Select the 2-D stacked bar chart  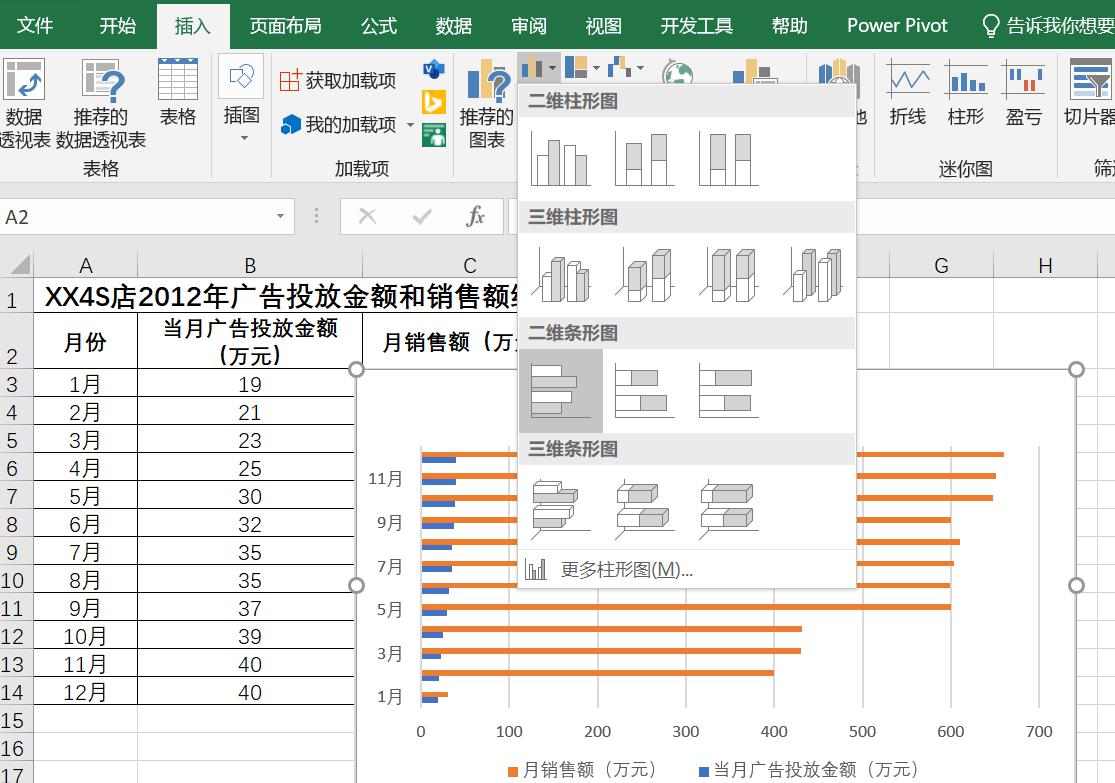tap(644, 390)
